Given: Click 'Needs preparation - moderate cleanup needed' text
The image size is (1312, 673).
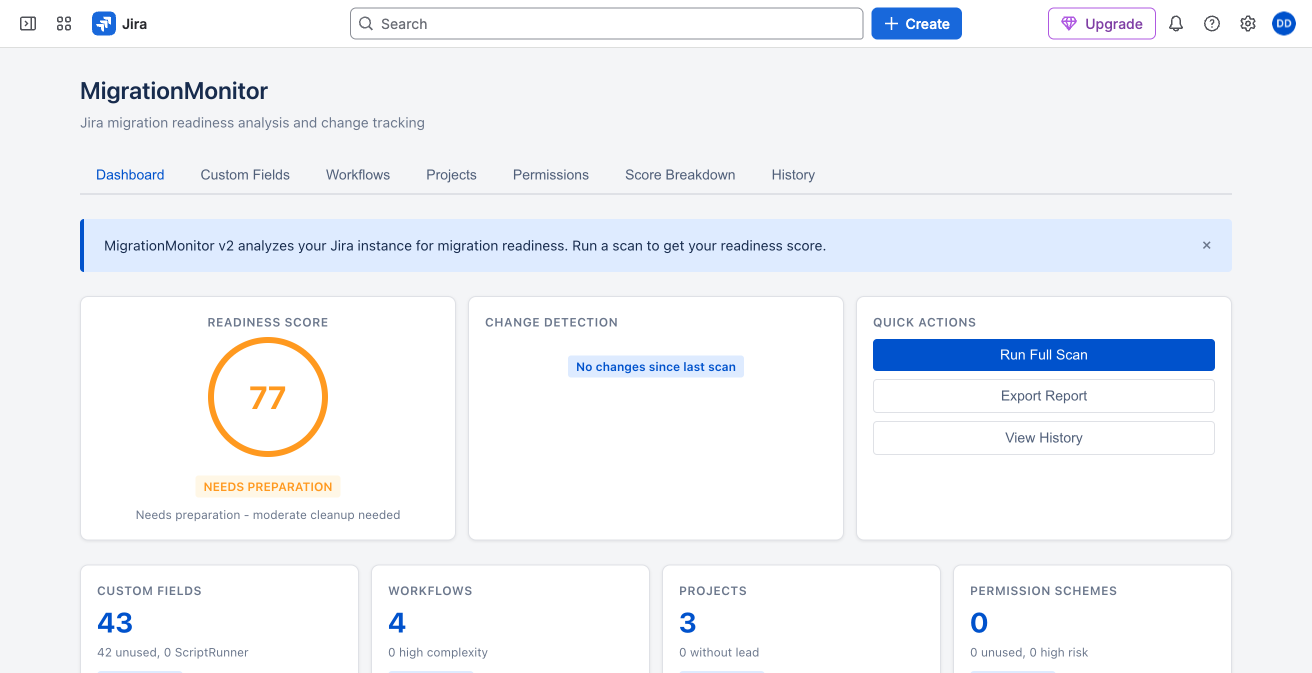Looking at the screenshot, I should (x=268, y=515).
